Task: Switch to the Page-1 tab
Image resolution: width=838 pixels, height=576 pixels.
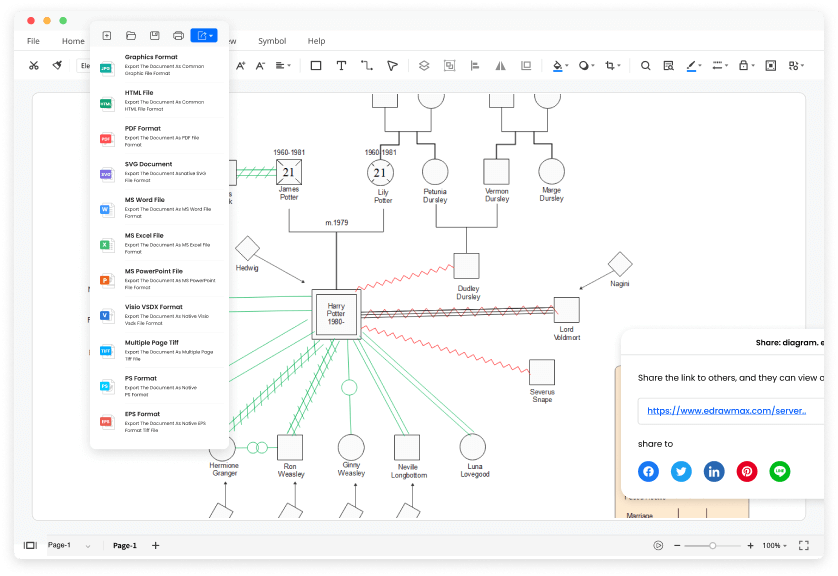Action: click(125, 545)
